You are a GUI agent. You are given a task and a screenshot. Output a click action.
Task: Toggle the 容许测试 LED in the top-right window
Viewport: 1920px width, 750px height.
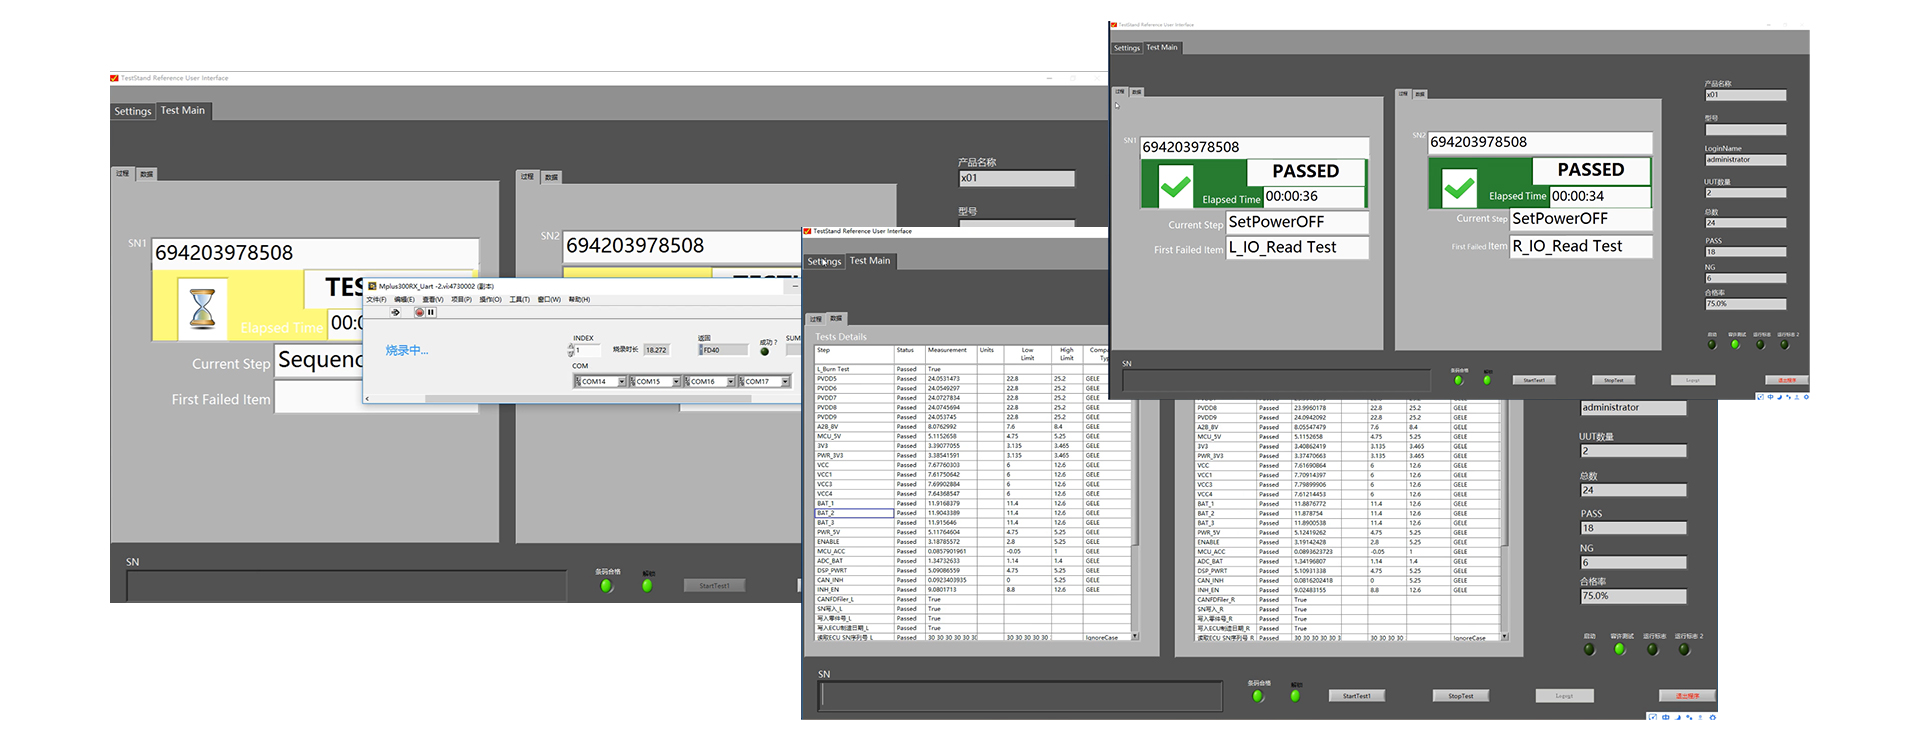pyautogui.click(x=1735, y=344)
